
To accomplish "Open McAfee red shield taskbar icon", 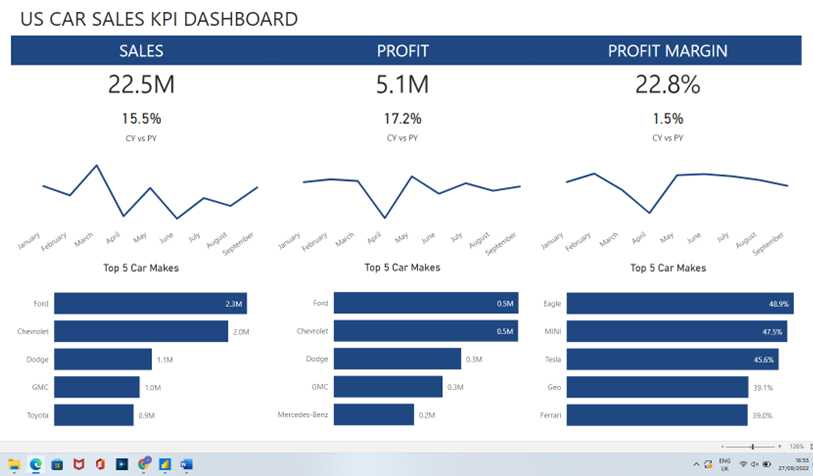I will tap(79, 464).
